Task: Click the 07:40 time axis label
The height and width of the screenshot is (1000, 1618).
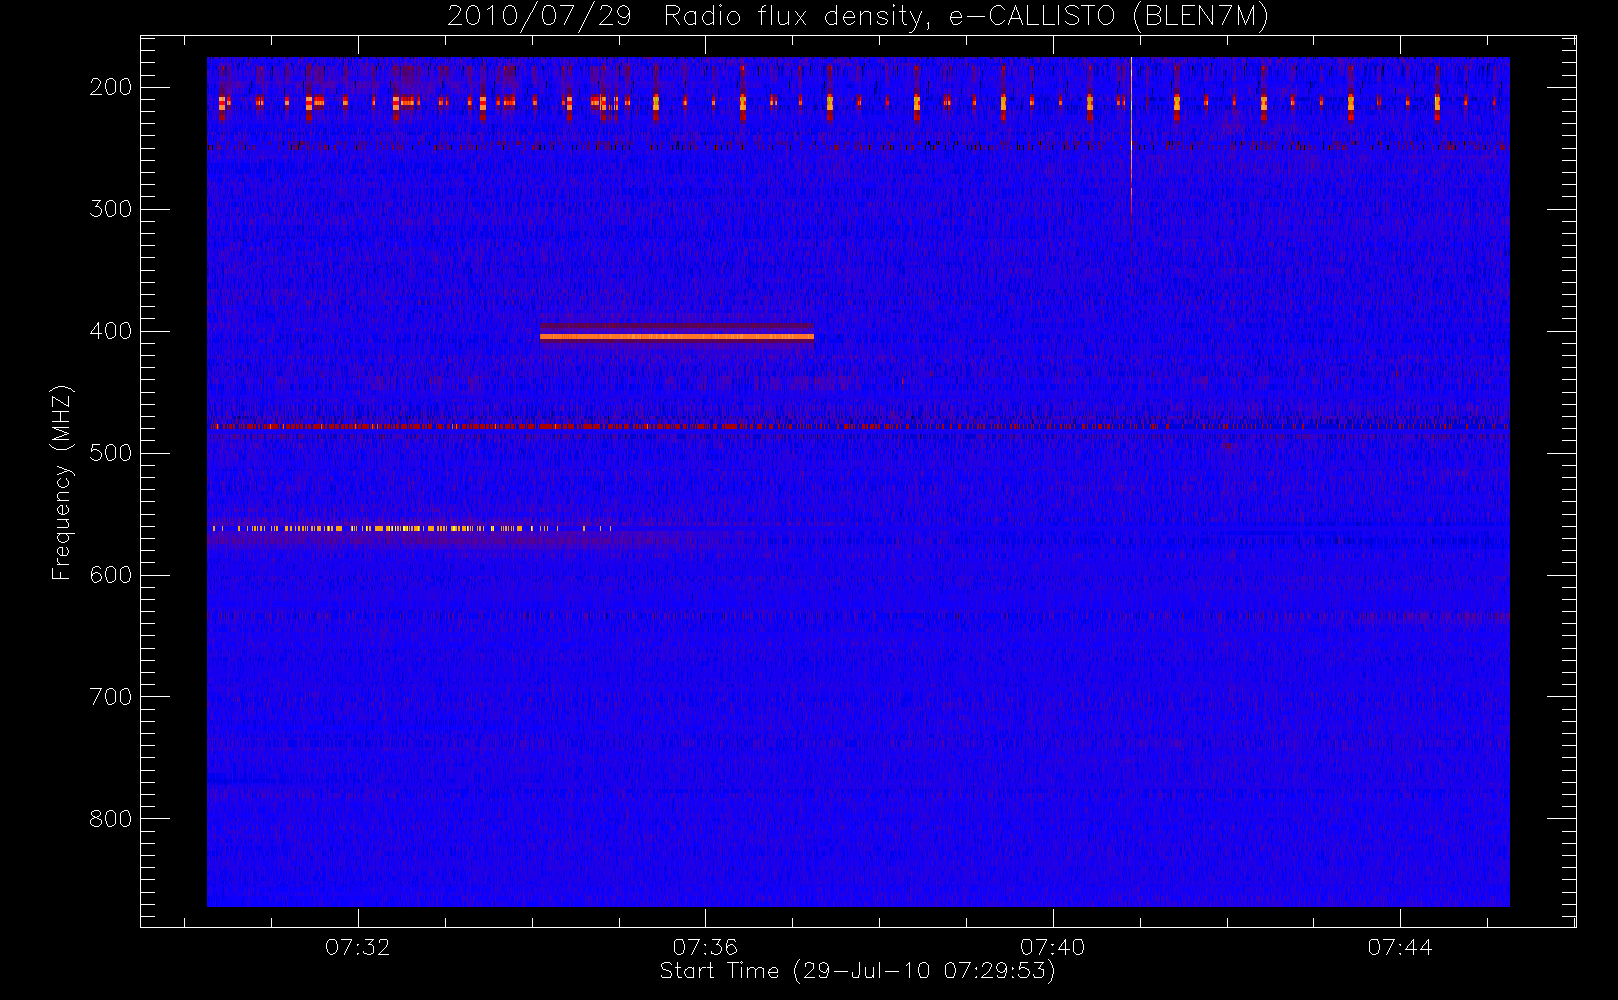Action: [x=1052, y=947]
